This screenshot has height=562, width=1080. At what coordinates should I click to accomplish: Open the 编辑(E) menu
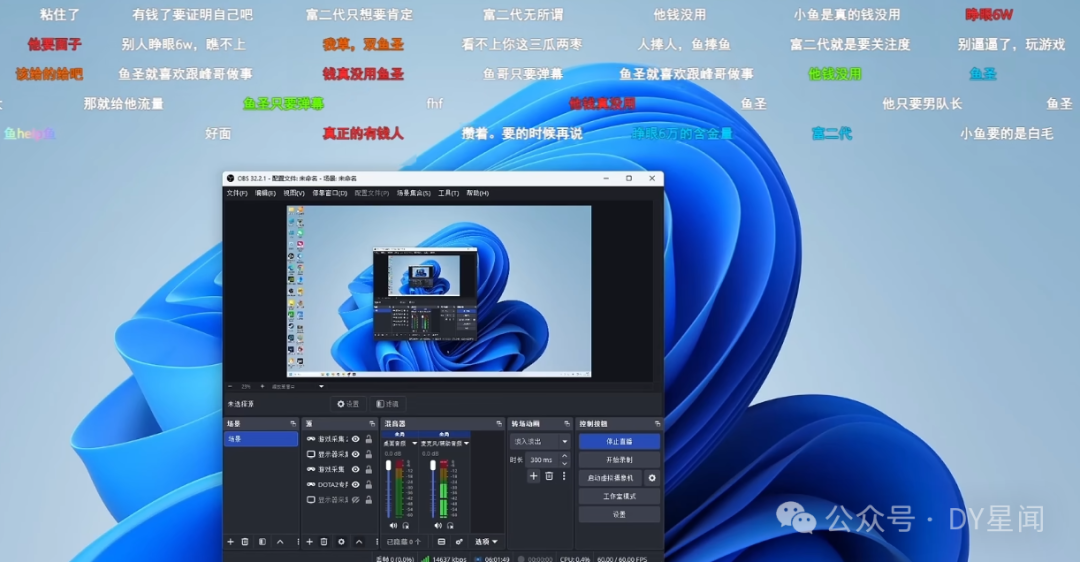click(265, 194)
